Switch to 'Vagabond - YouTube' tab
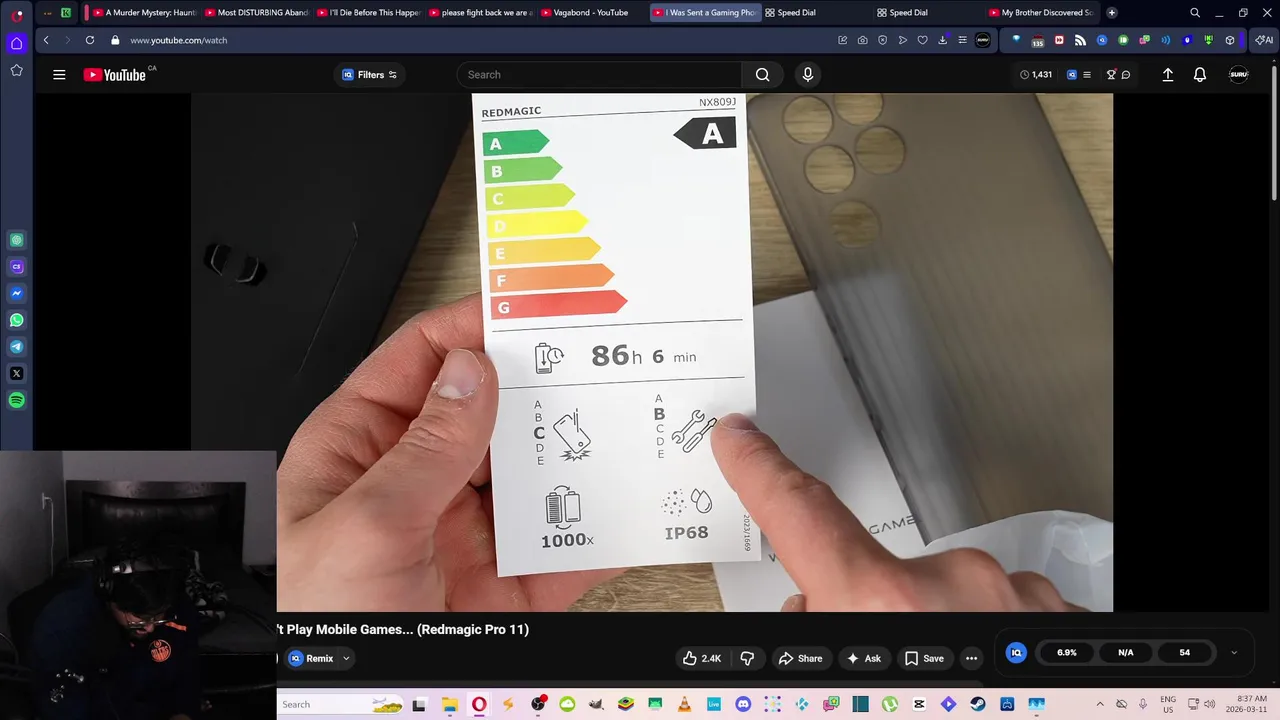This screenshot has width=1280, height=720. 591,13
